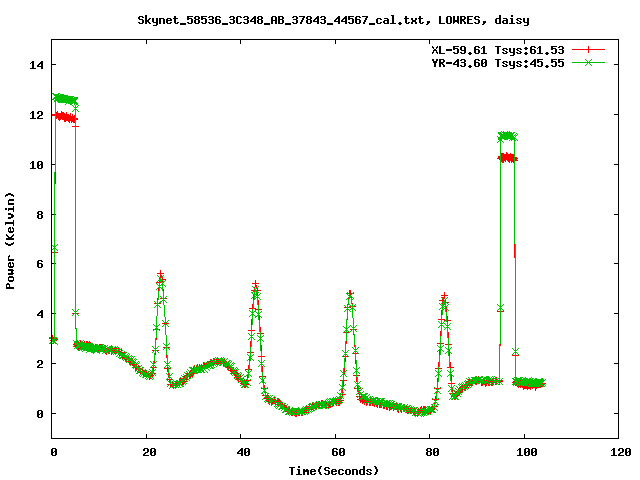This screenshot has width=640, height=480.
Task: Select legend entry XL-59.61 Tsys:61.53
Action: tap(498, 50)
